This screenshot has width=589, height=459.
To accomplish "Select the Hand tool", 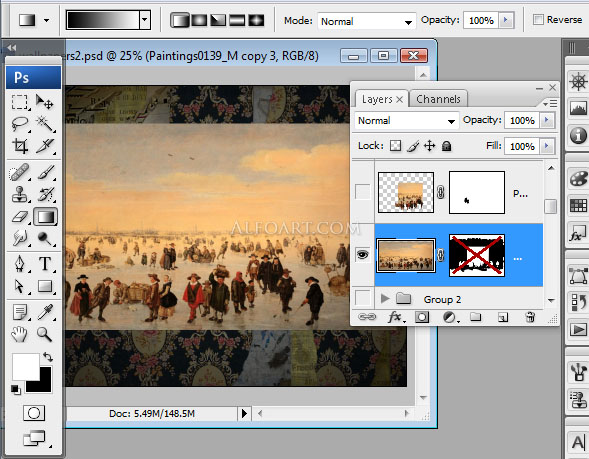I will (x=20, y=334).
